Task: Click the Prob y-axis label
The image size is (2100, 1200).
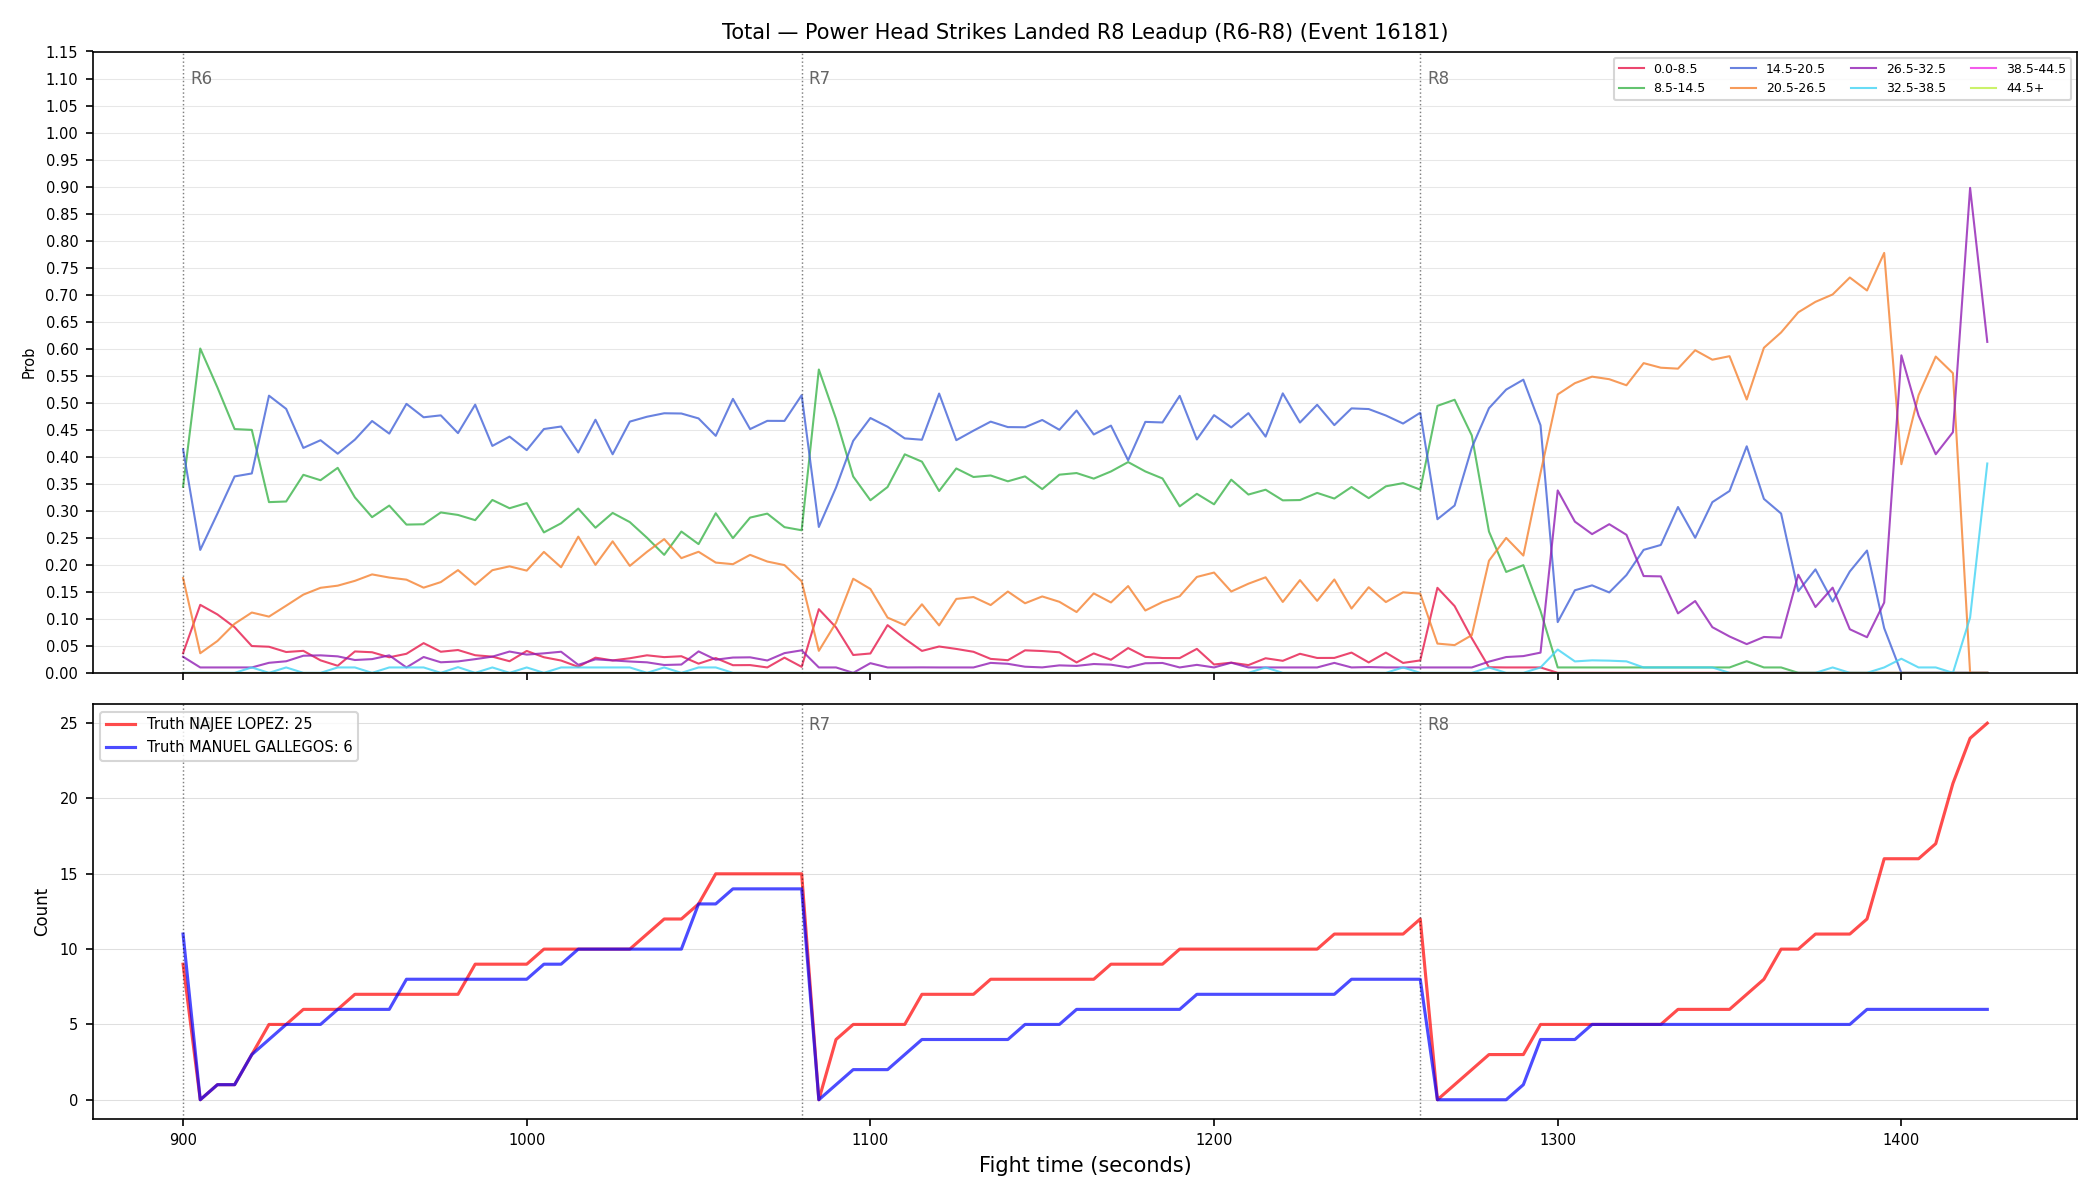Action: pyautogui.click(x=29, y=363)
